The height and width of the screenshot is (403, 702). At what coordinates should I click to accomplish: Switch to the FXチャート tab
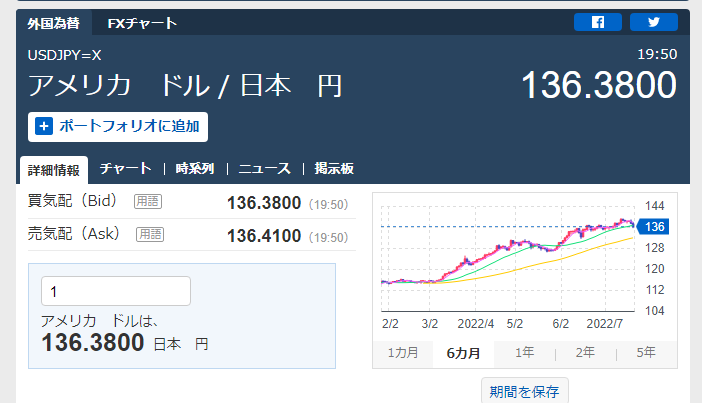click(x=142, y=22)
